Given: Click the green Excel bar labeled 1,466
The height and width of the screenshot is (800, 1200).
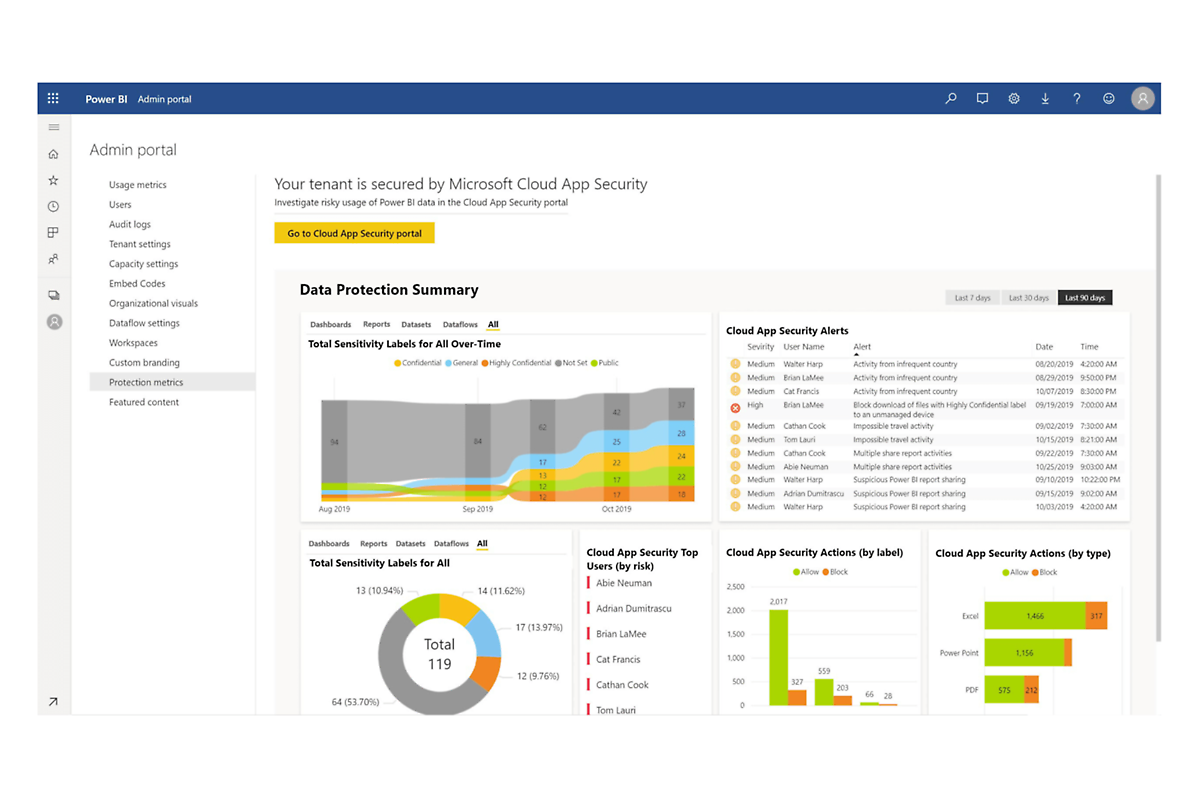Looking at the screenshot, I should click(1036, 616).
